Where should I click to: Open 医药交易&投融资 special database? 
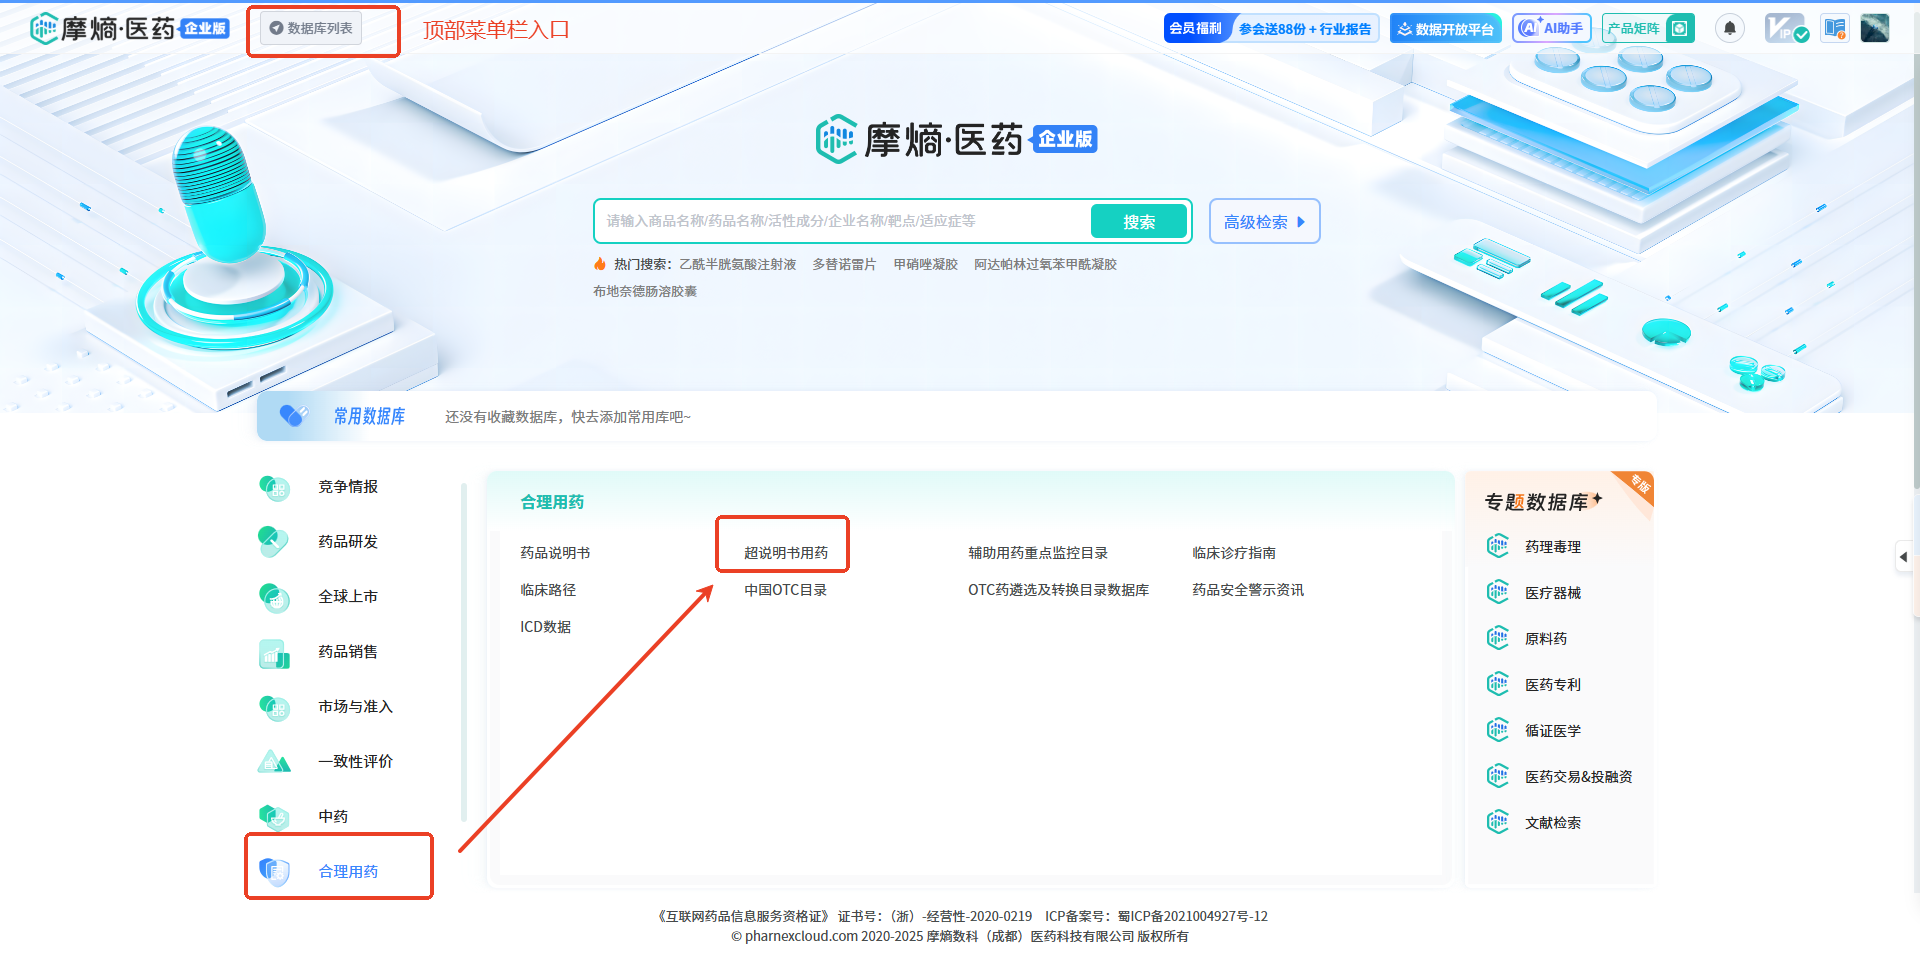[x=1578, y=777]
